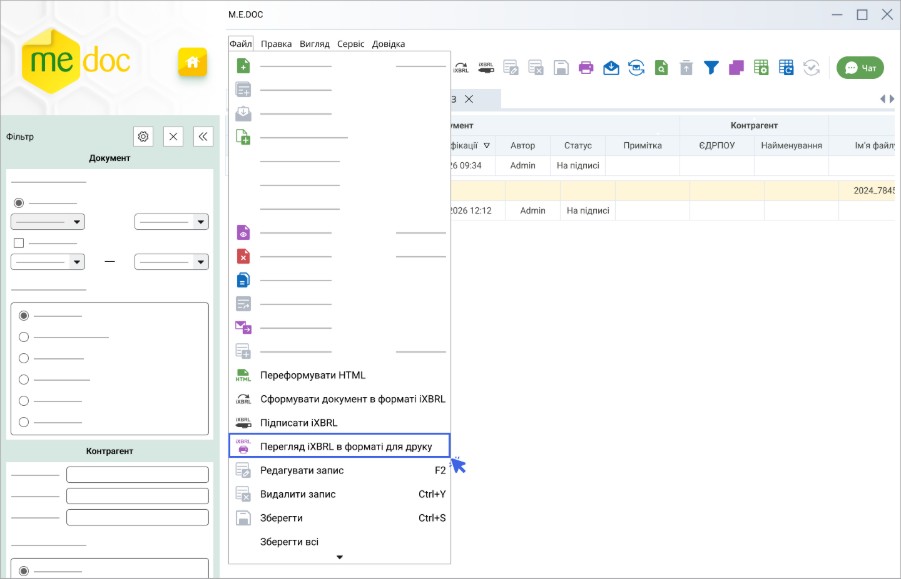Click the ЄДРПОУ column header
This screenshot has width=901, height=579.
pos(717,146)
